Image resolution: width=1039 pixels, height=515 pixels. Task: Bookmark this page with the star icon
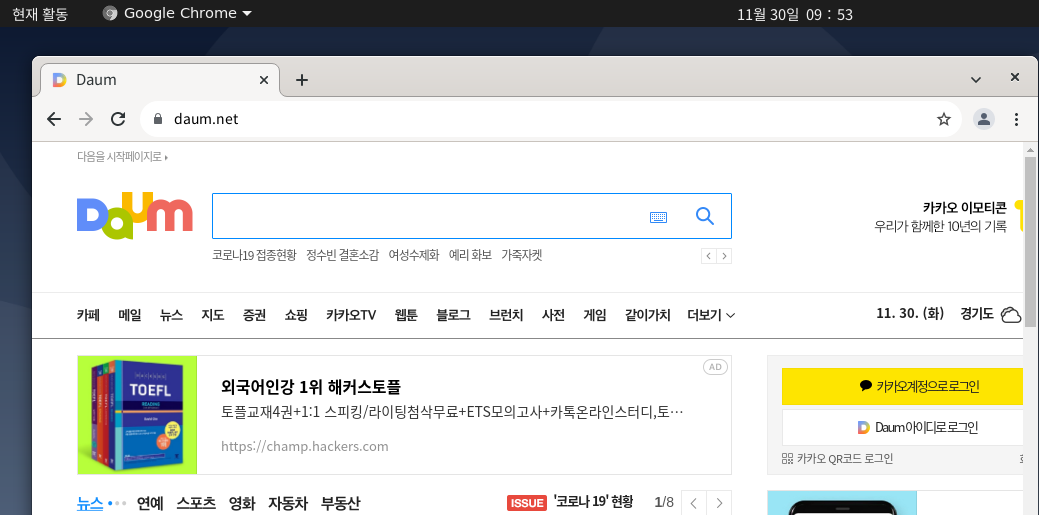pyautogui.click(x=944, y=119)
